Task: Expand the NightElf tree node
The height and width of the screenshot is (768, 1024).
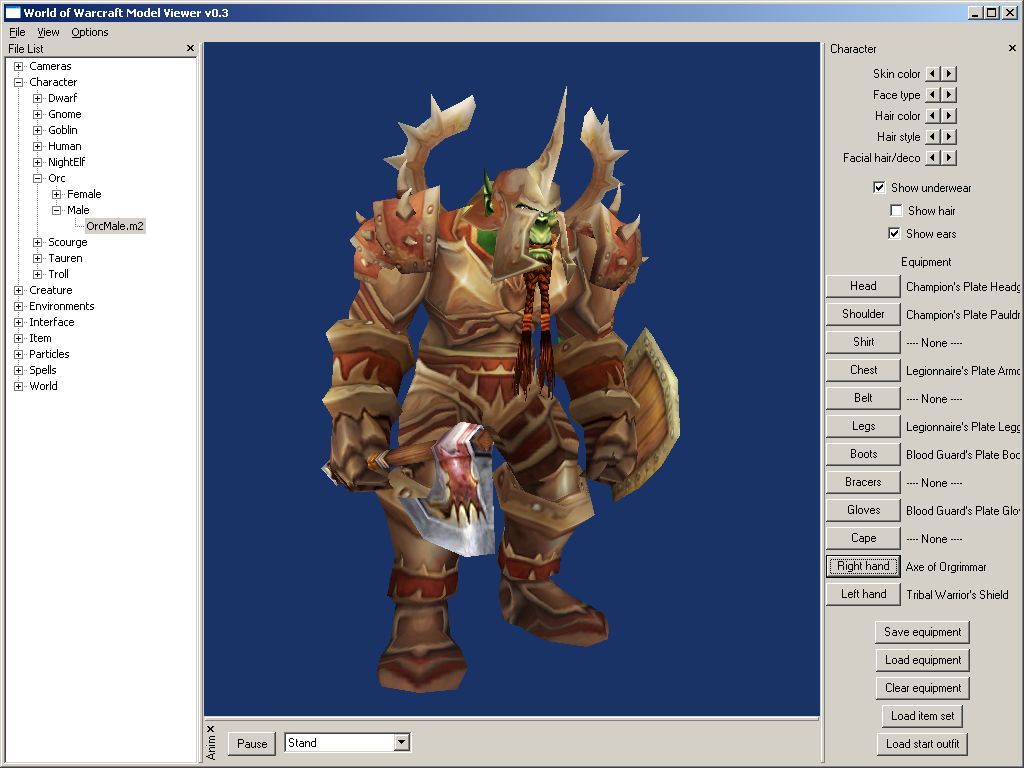Action: pos(38,162)
